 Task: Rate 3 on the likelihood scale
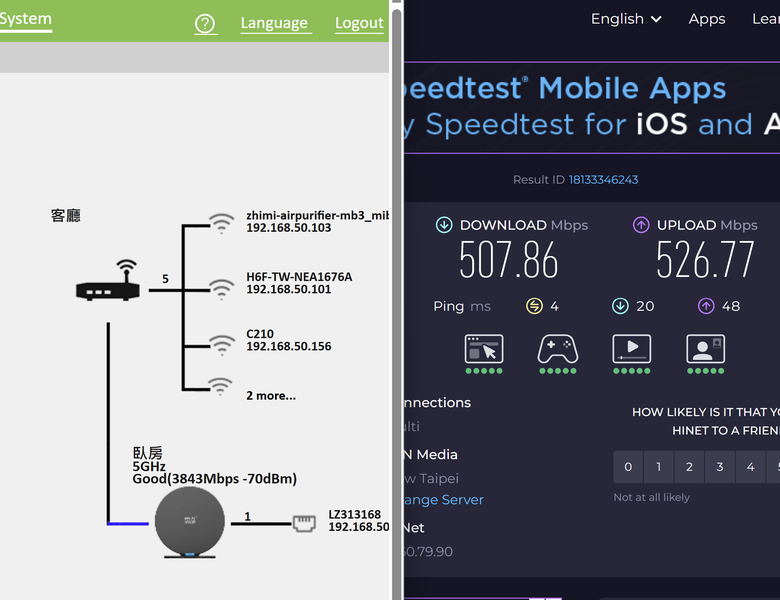point(720,467)
